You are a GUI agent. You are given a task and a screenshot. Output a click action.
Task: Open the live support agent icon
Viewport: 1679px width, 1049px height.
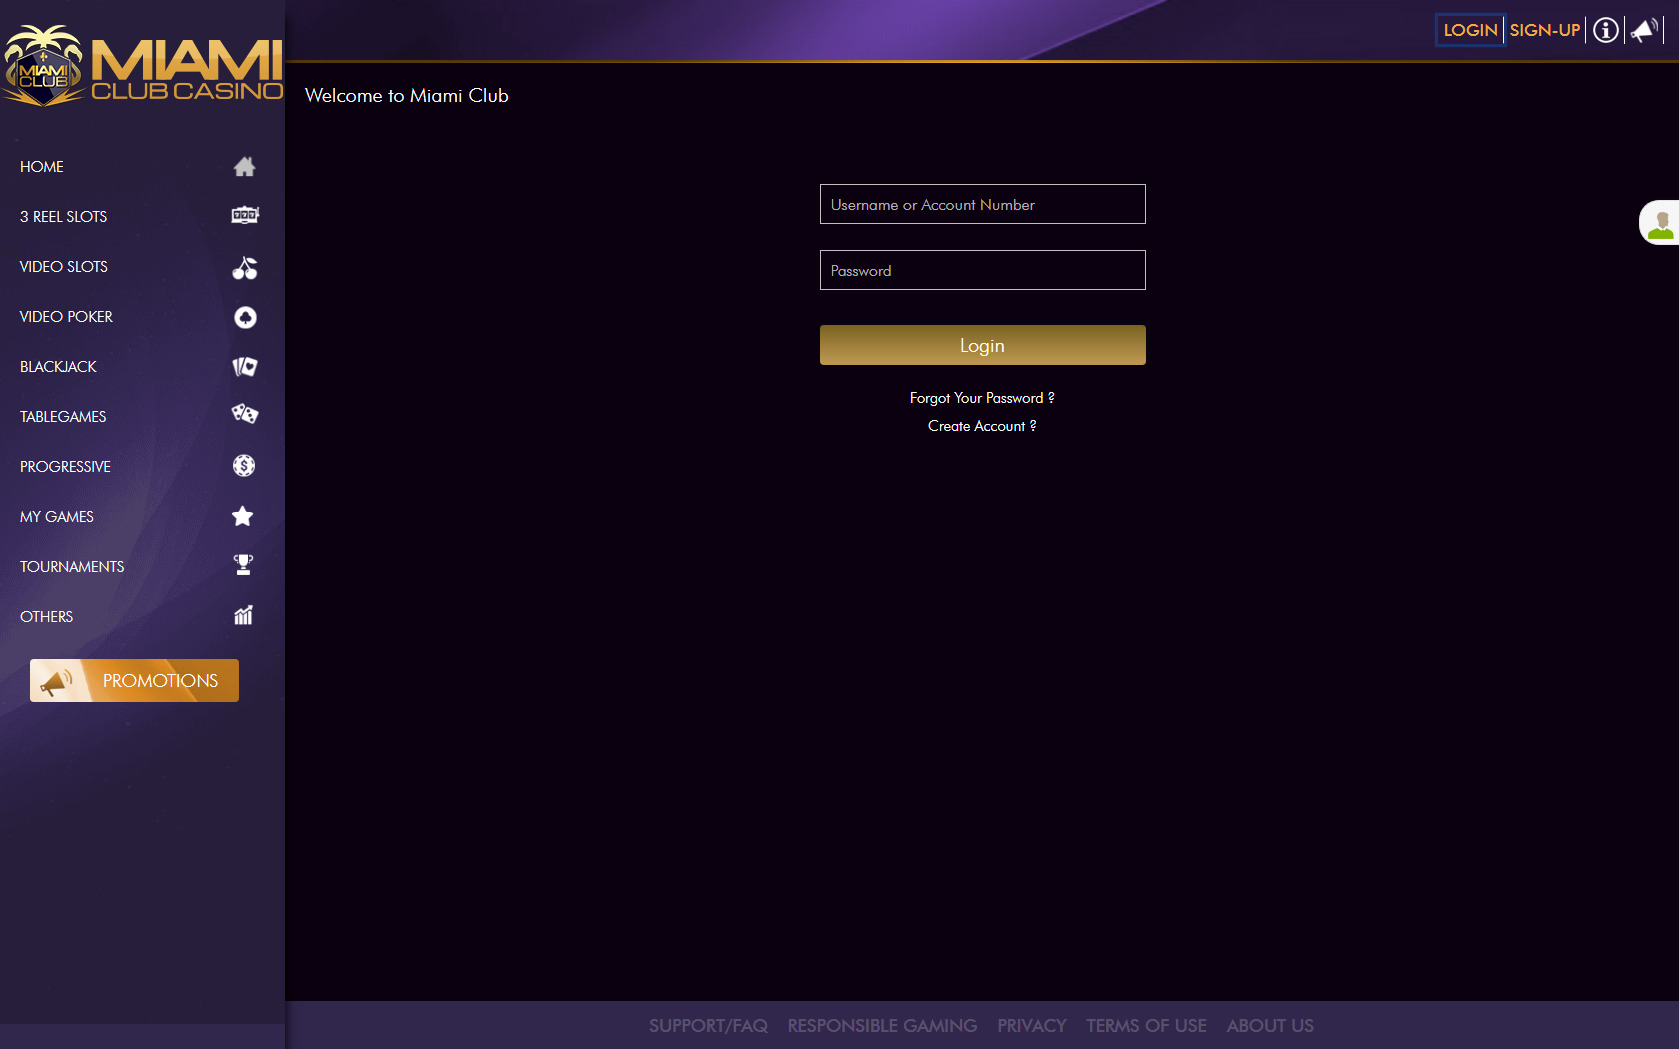(x=1660, y=222)
